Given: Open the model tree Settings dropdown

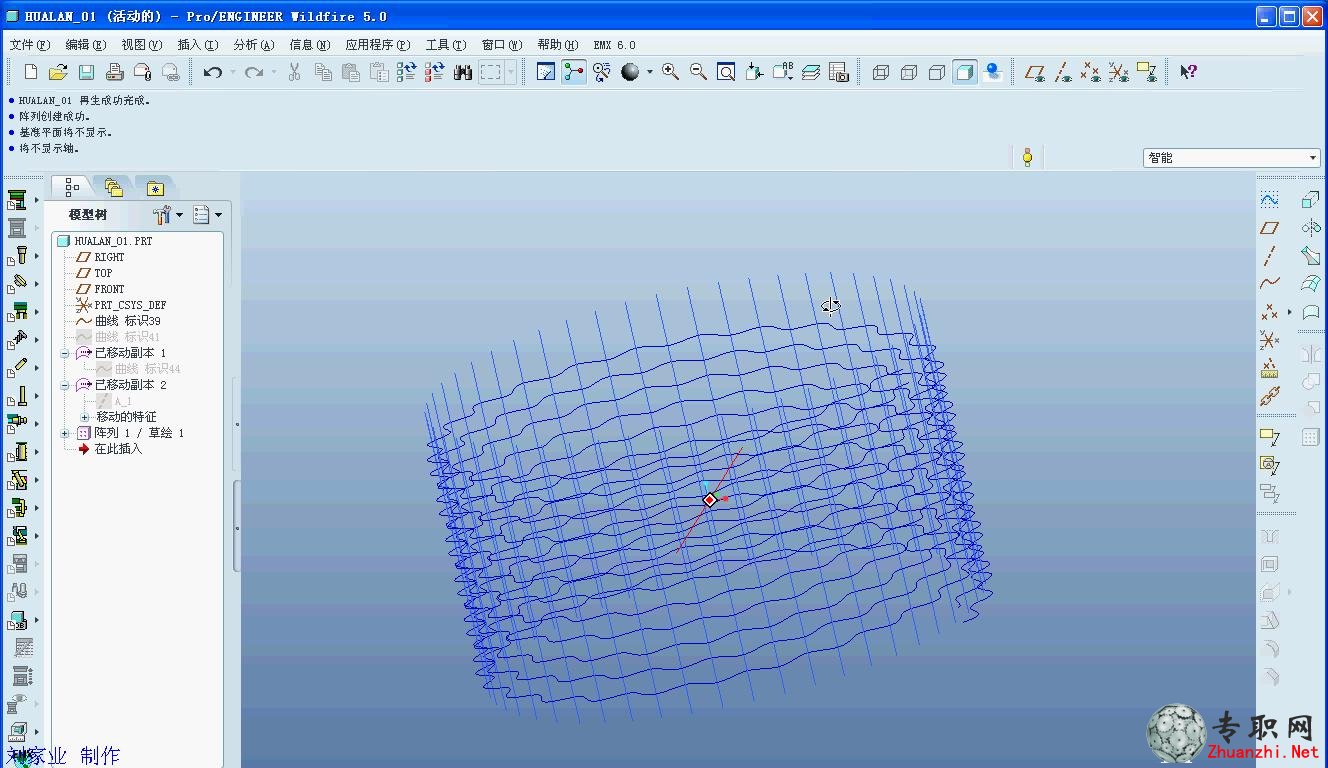Looking at the screenshot, I should [x=168, y=214].
